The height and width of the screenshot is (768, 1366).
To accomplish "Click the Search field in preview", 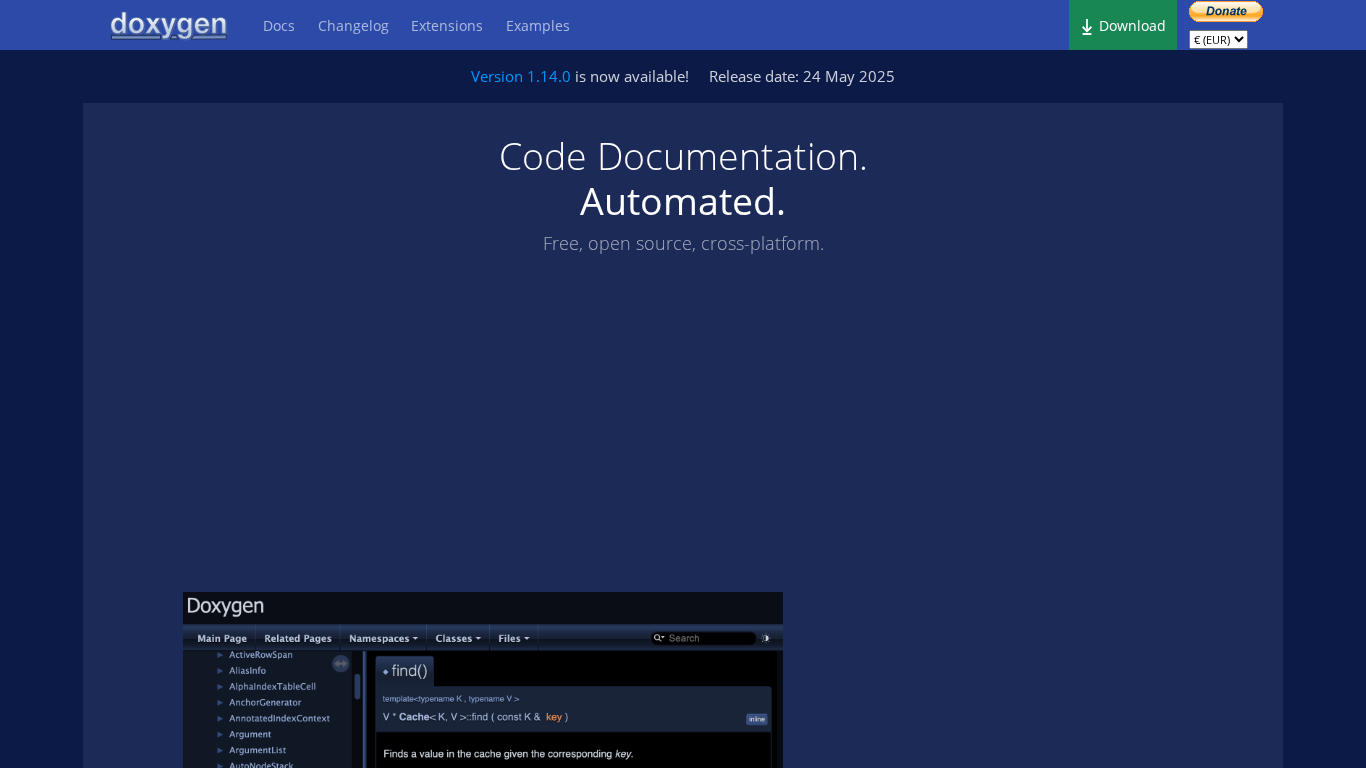I will click(708, 638).
